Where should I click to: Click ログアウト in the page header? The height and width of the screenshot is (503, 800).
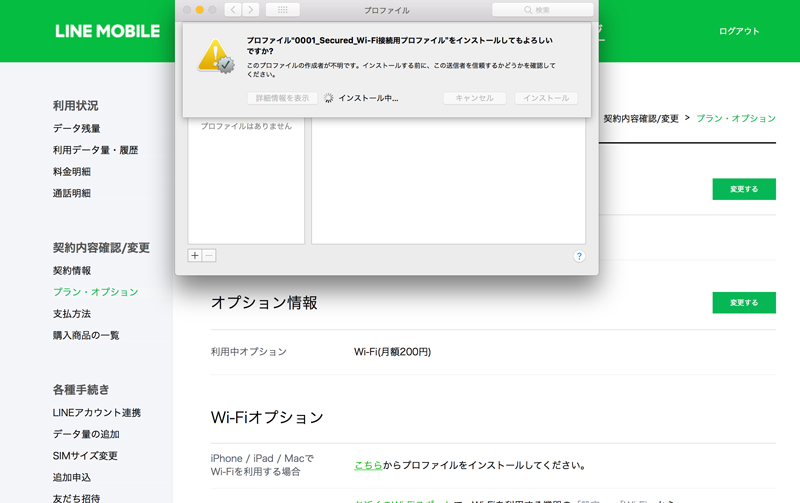(739, 31)
